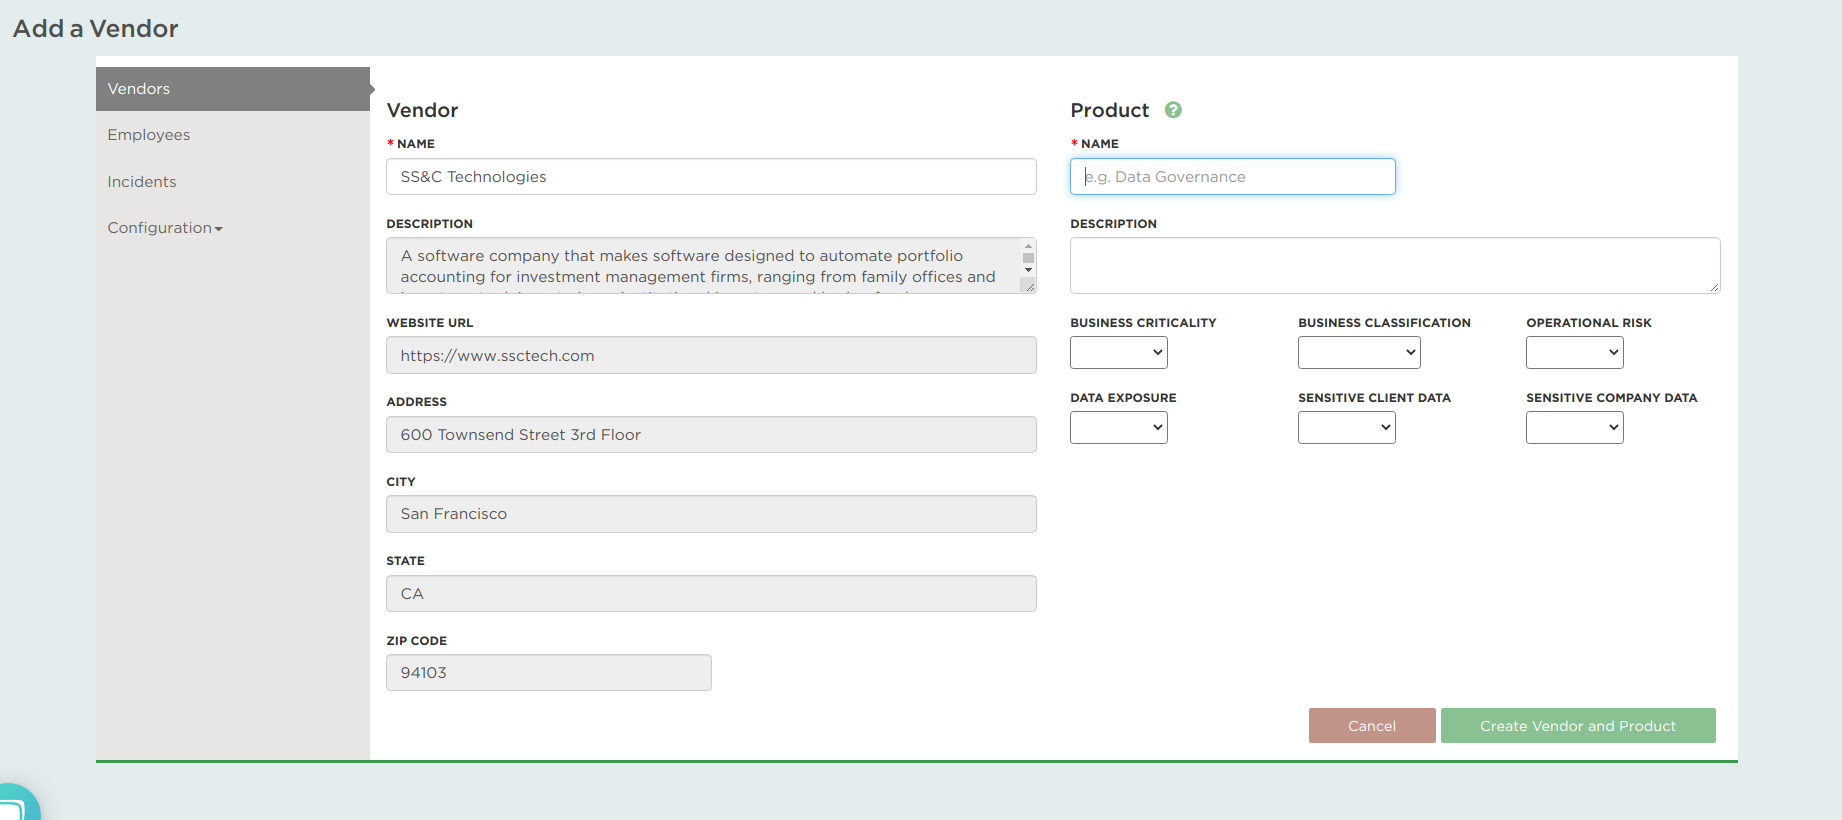Open the Data Exposure dropdown
Screen dimensions: 1842x820
[x=1119, y=428]
